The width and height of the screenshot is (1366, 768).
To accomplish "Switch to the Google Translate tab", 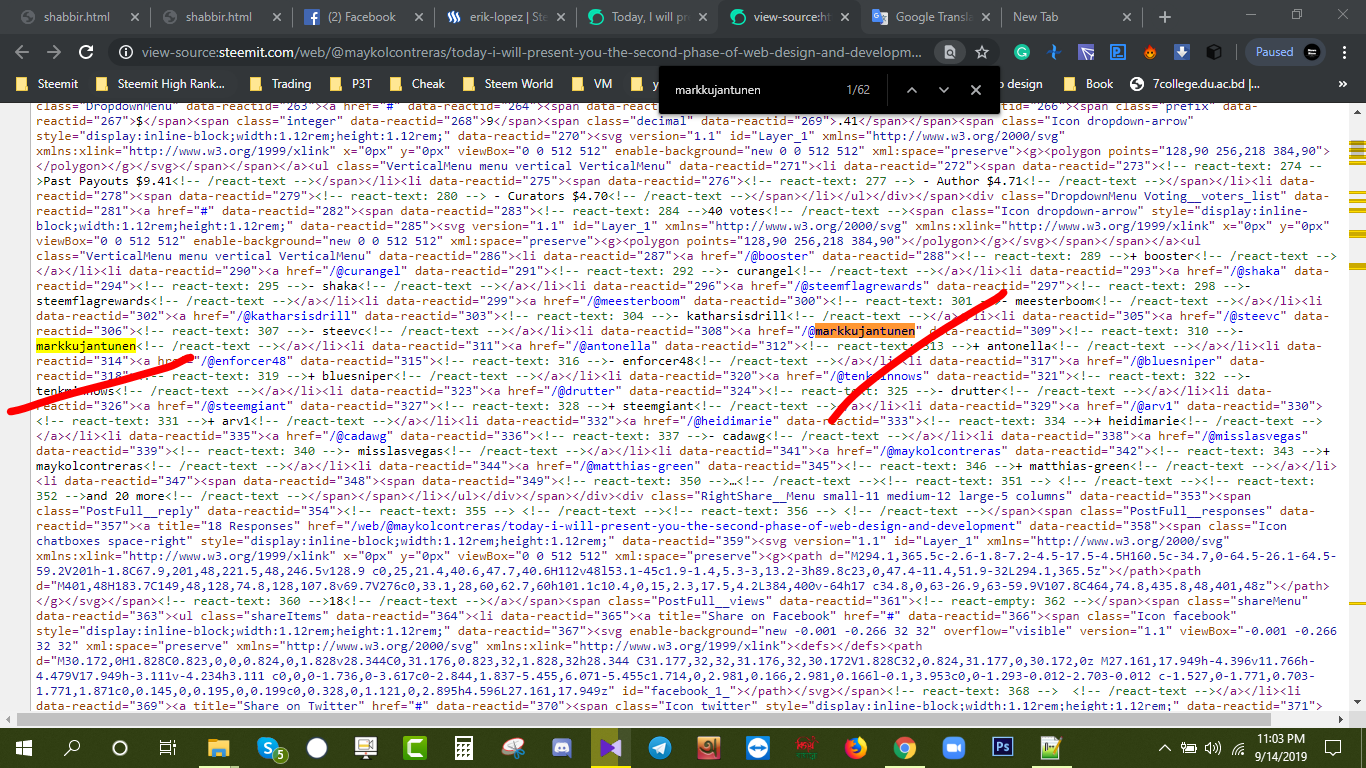I will pos(930,17).
